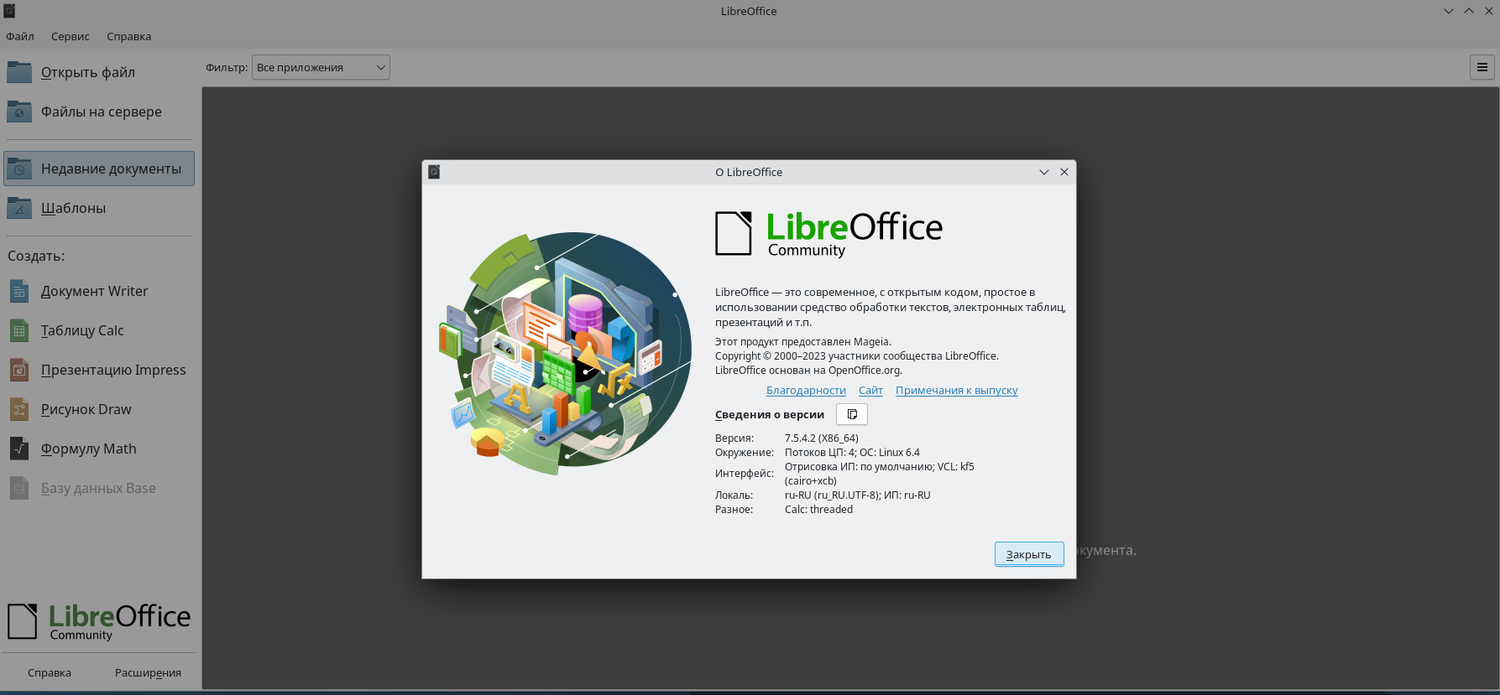Image resolution: width=1500 pixels, height=695 pixels.
Task: Click the LibreOffice Community logo in dialog
Action: 829,234
